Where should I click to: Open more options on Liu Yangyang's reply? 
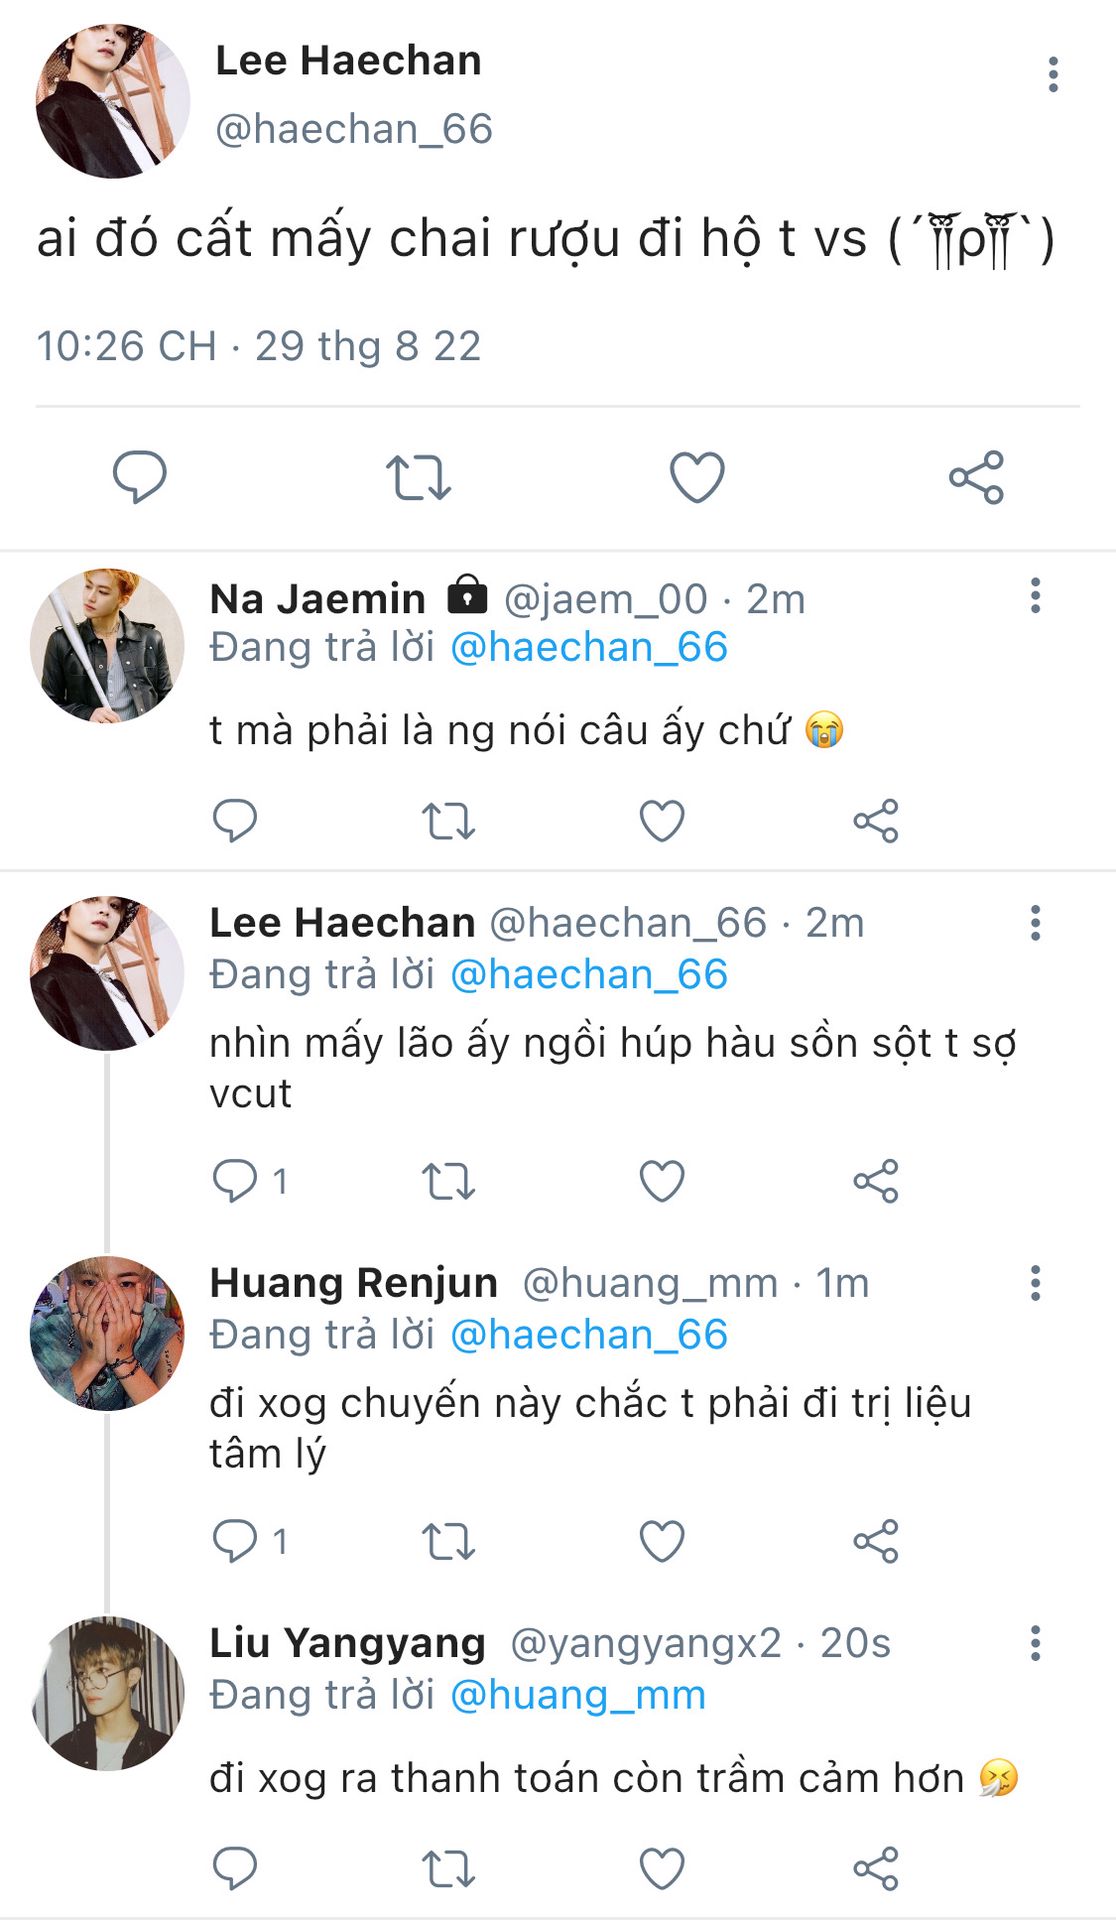click(x=1035, y=1643)
